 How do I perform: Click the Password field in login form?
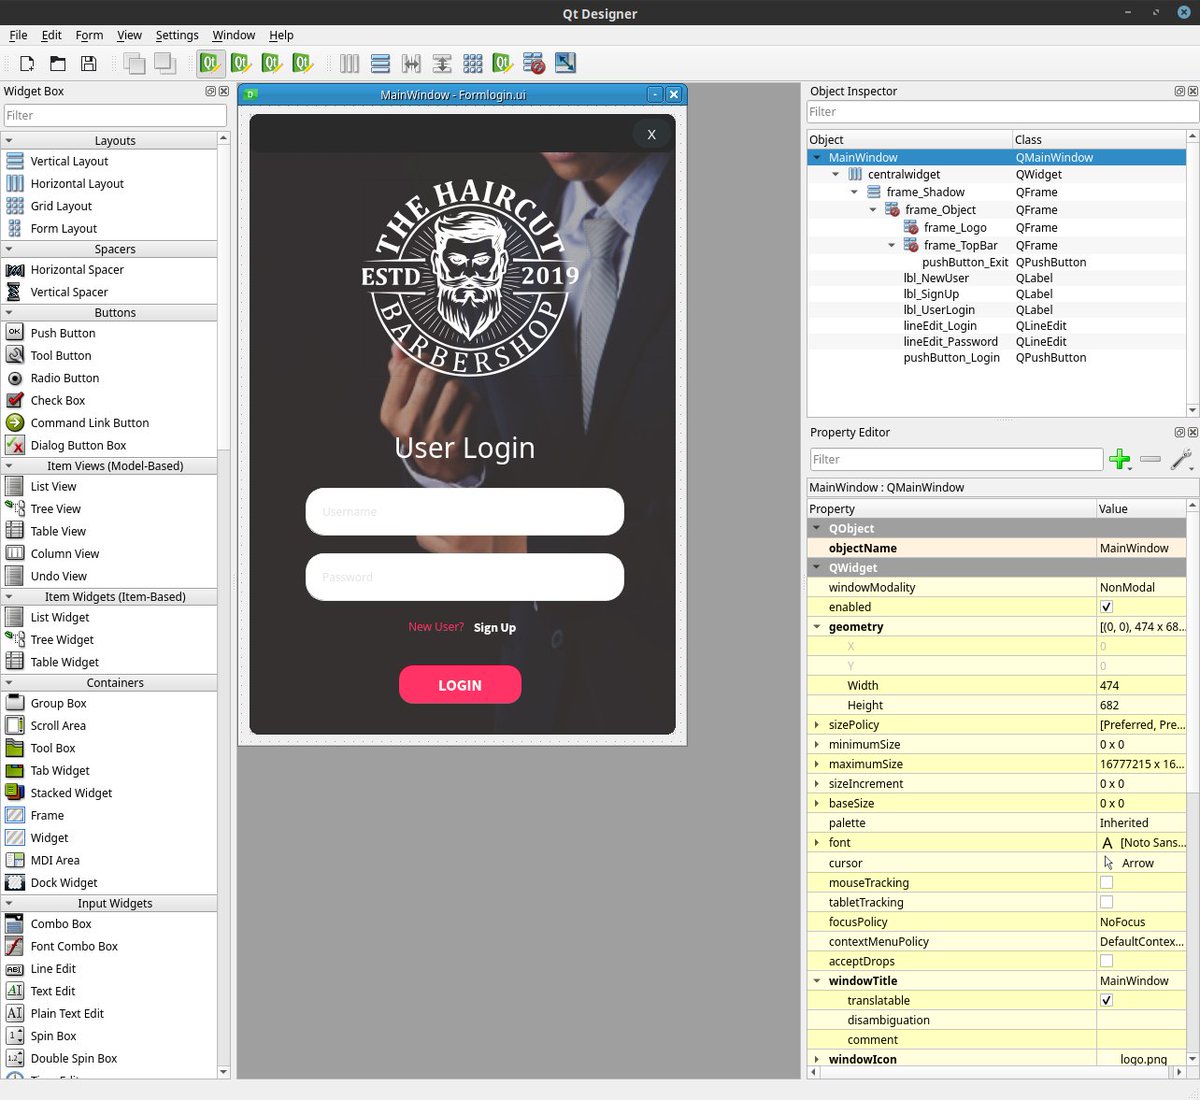(465, 577)
